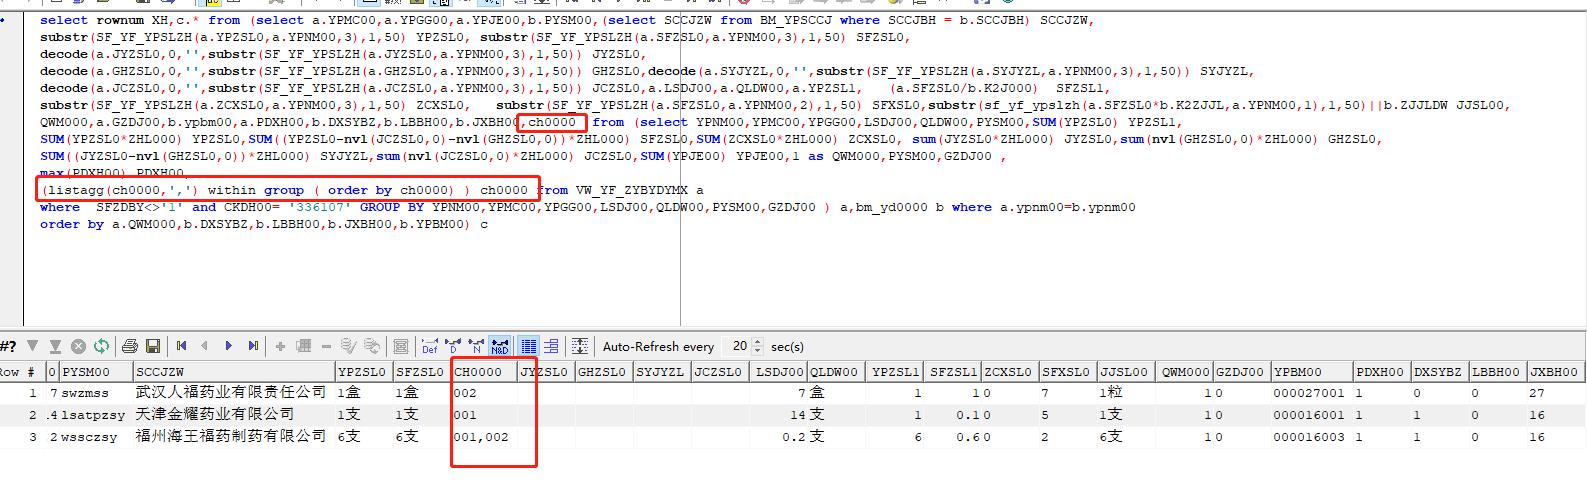The image size is (1587, 501).
Task: Post the edit with checkmark pencil icon
Action: (348, 346)
